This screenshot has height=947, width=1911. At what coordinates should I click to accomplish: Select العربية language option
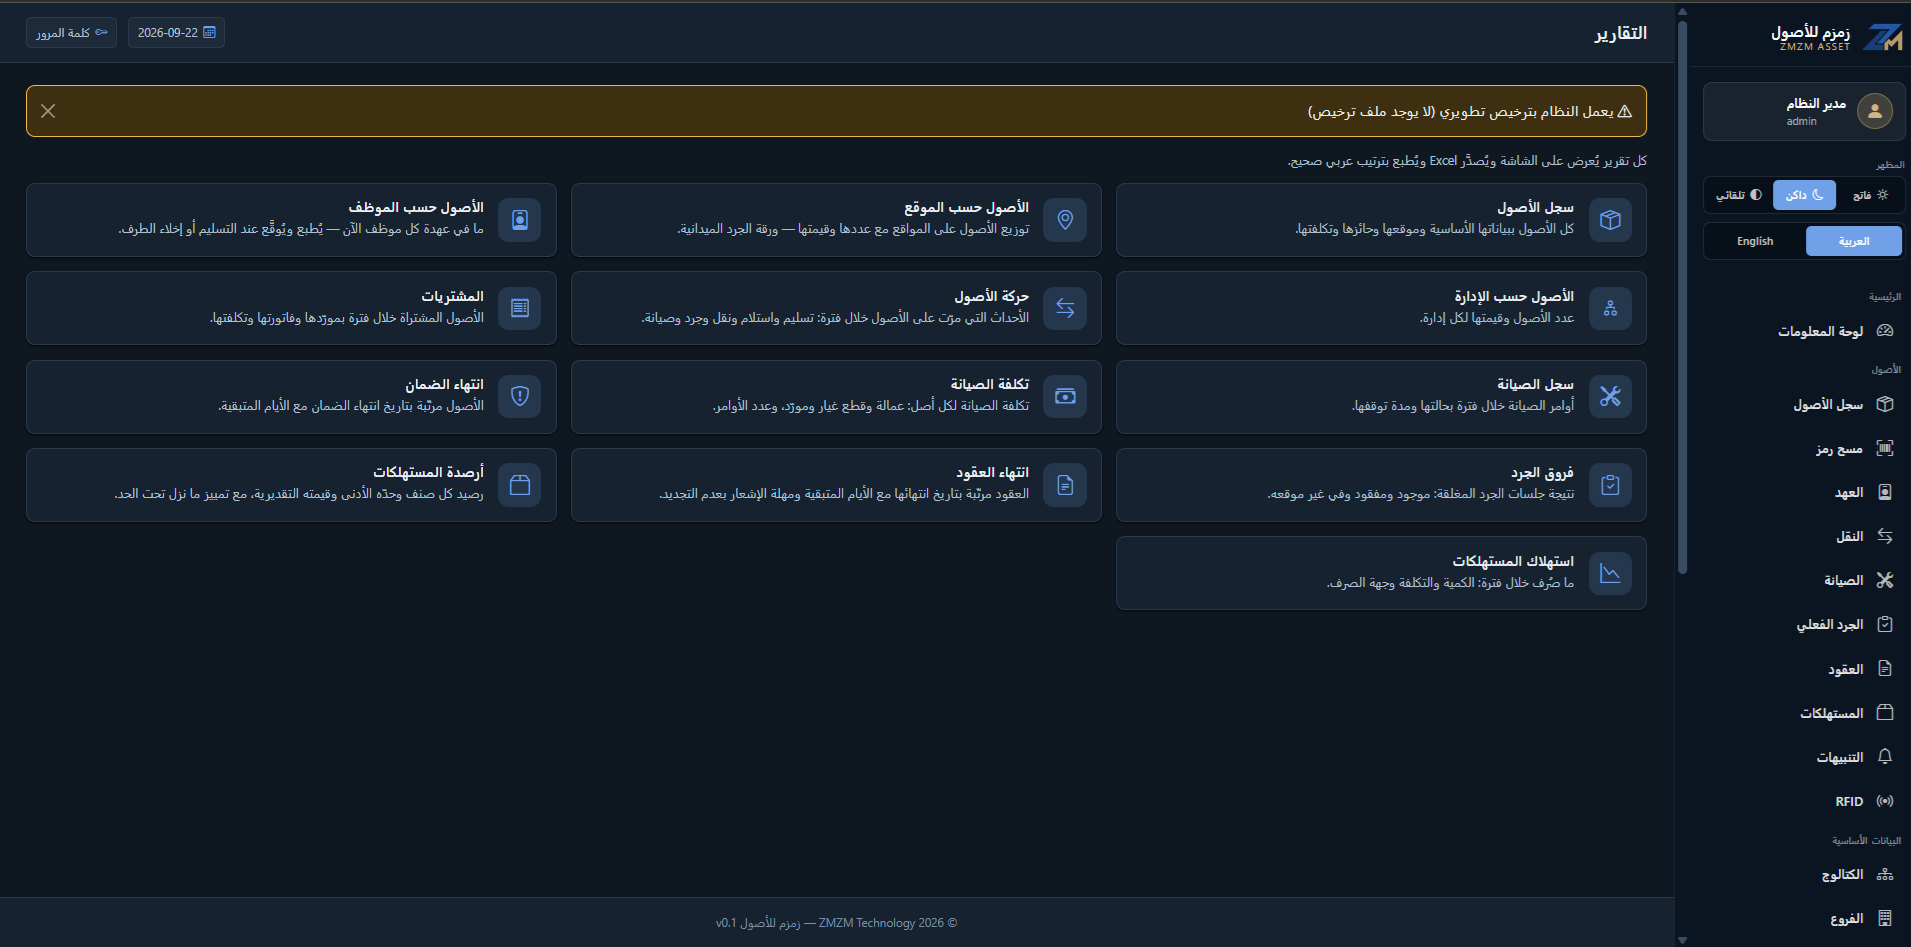coord(1853,241)
